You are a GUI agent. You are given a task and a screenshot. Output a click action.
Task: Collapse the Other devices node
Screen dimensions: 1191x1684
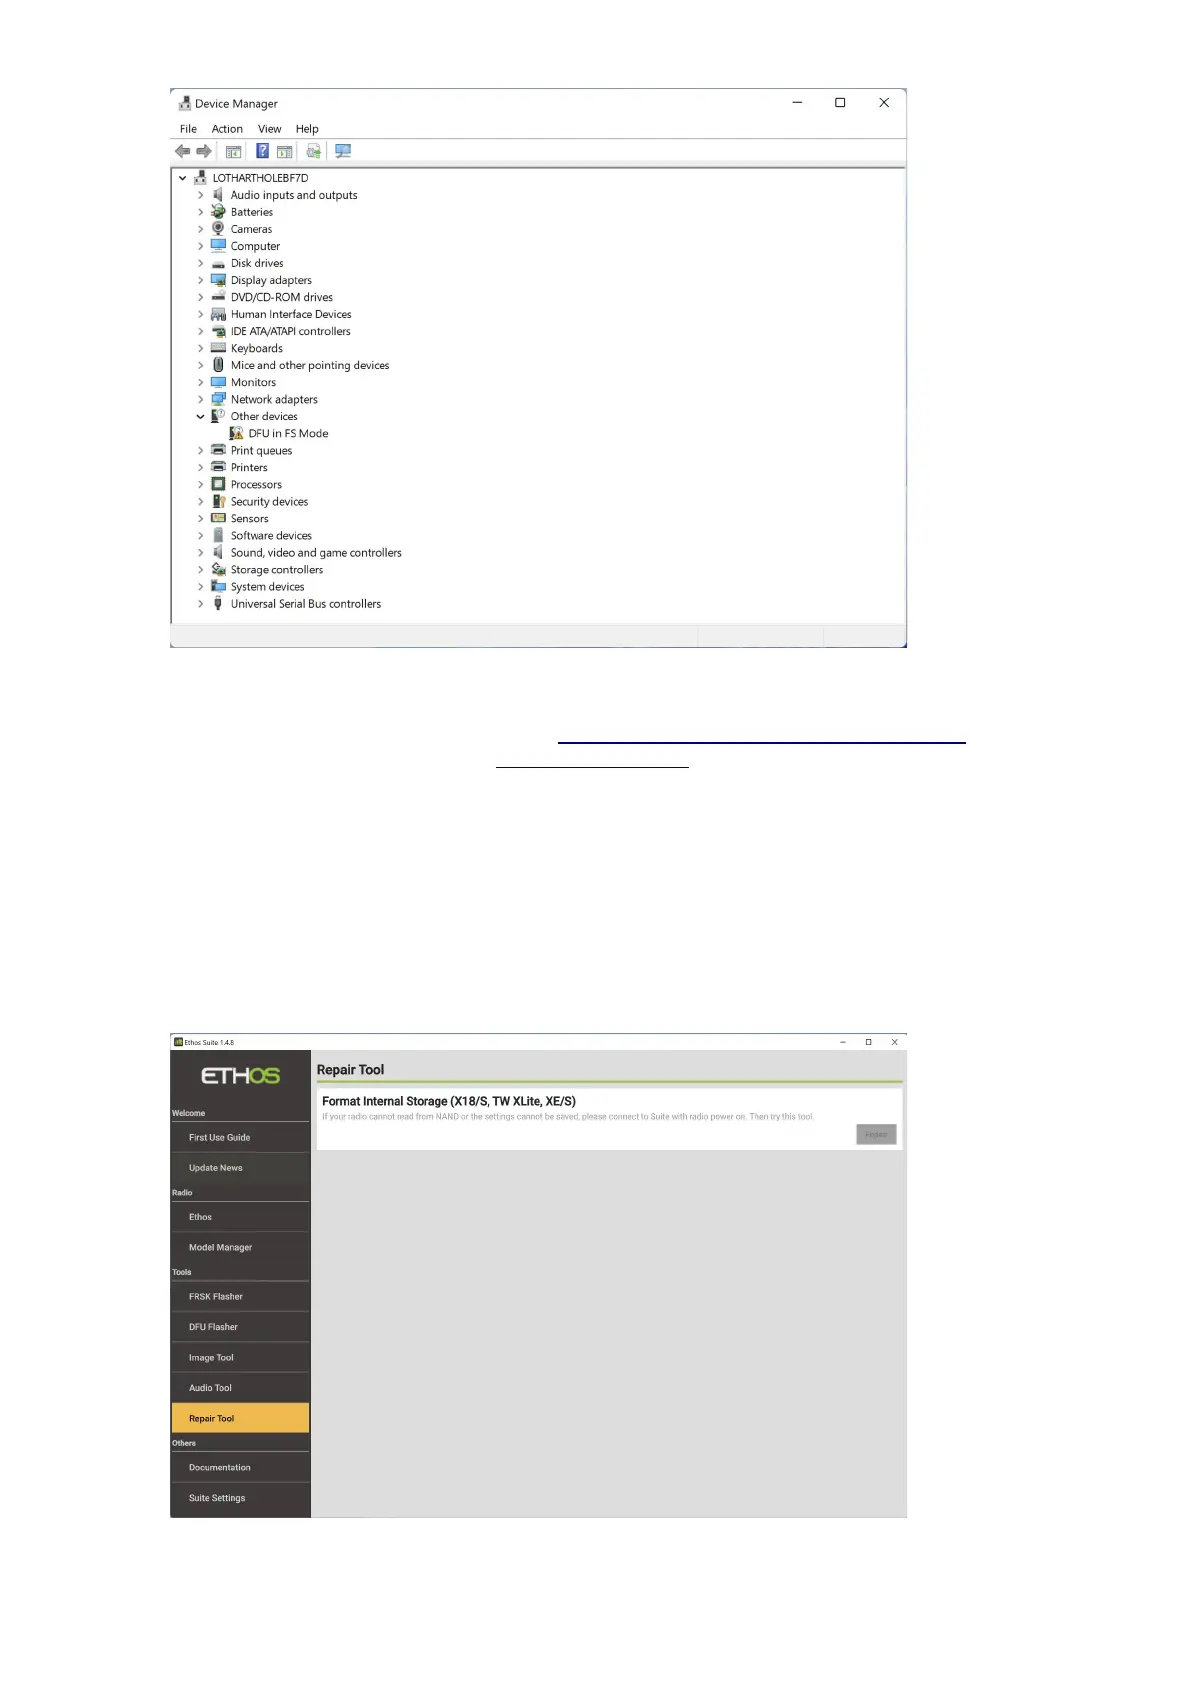tap(200, 416)
